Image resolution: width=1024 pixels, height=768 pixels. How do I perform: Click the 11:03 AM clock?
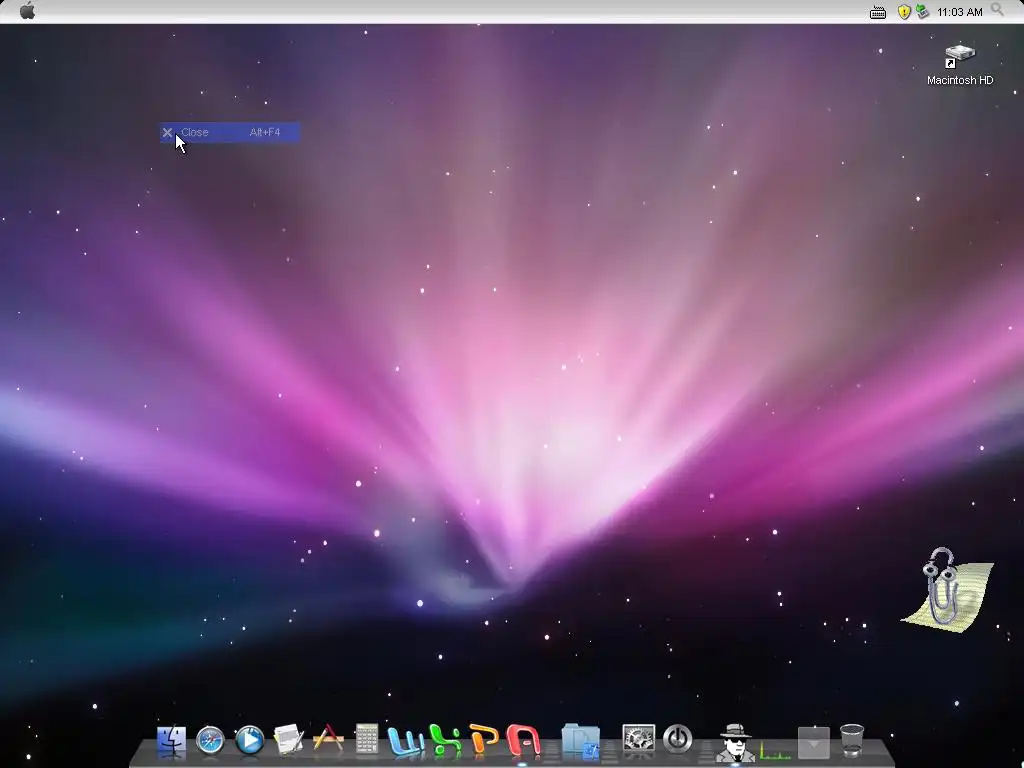(959, 12)
